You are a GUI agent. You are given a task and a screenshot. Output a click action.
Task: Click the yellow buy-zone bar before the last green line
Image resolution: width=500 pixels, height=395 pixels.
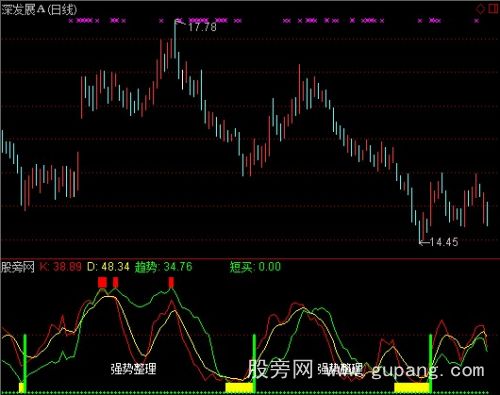coord(411,387)
